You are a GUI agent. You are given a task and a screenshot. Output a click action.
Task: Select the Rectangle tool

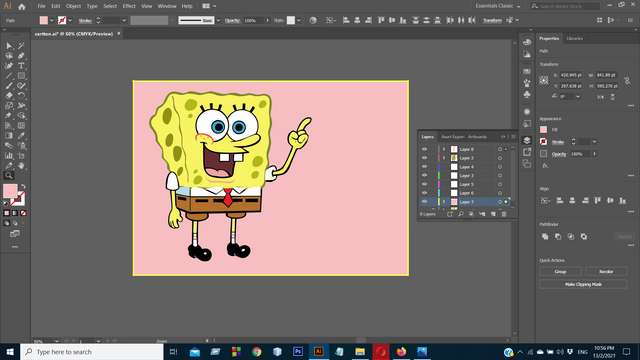pos(21,76)
